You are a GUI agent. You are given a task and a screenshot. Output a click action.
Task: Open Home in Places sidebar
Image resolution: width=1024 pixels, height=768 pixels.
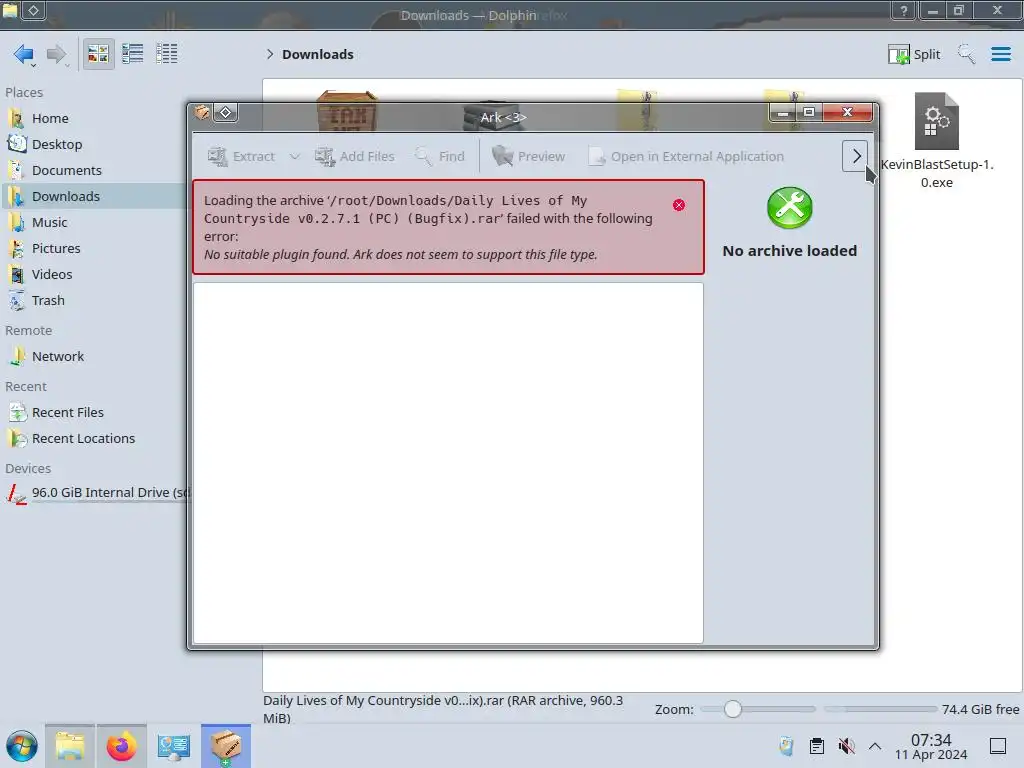click(x=50, y=118)
